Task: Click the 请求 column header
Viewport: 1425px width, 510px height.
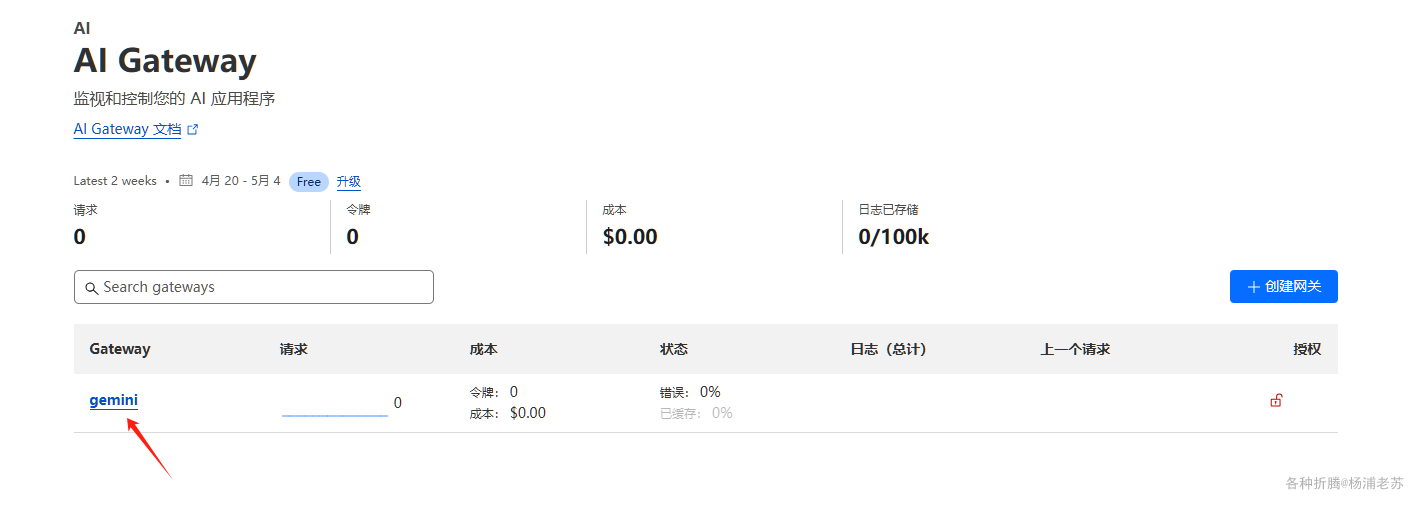Action: 294,349
